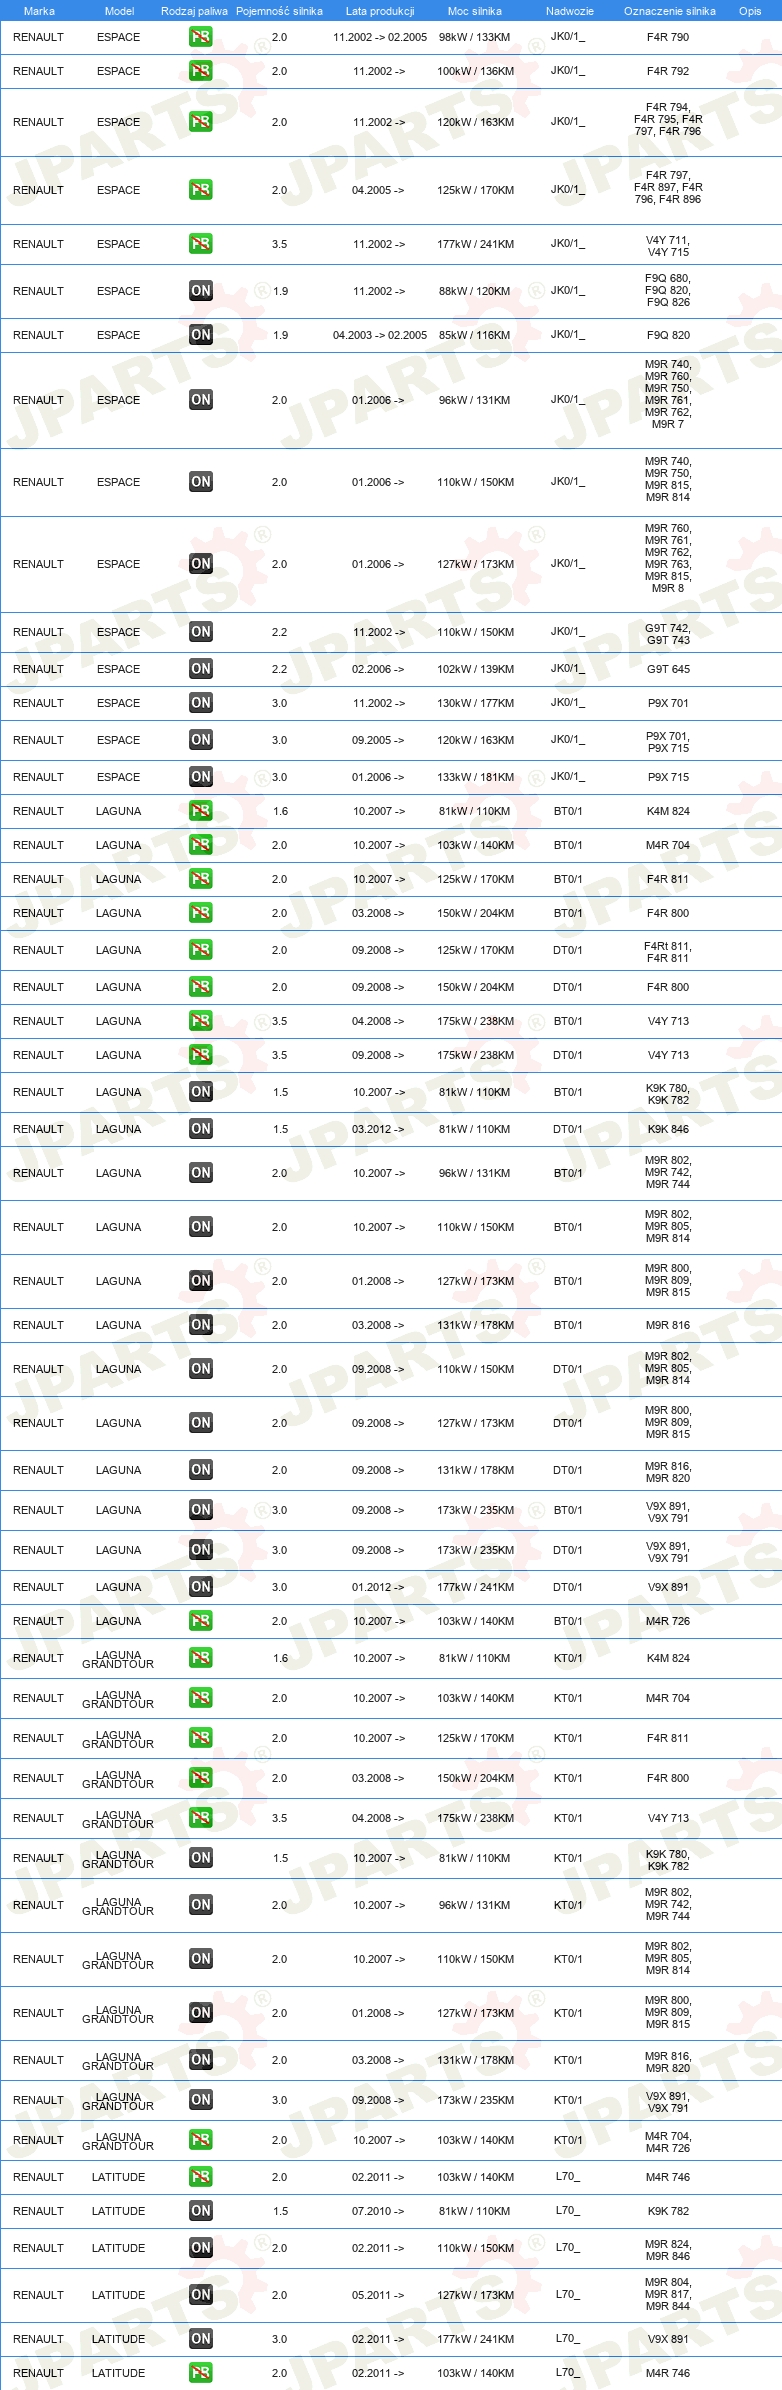Image resolution: width=782 pixels, height=2390 pixels.
Task: Click PB icon in Laguna BT0/1 K4M 824 row
Action: click(x=201, y=811)
